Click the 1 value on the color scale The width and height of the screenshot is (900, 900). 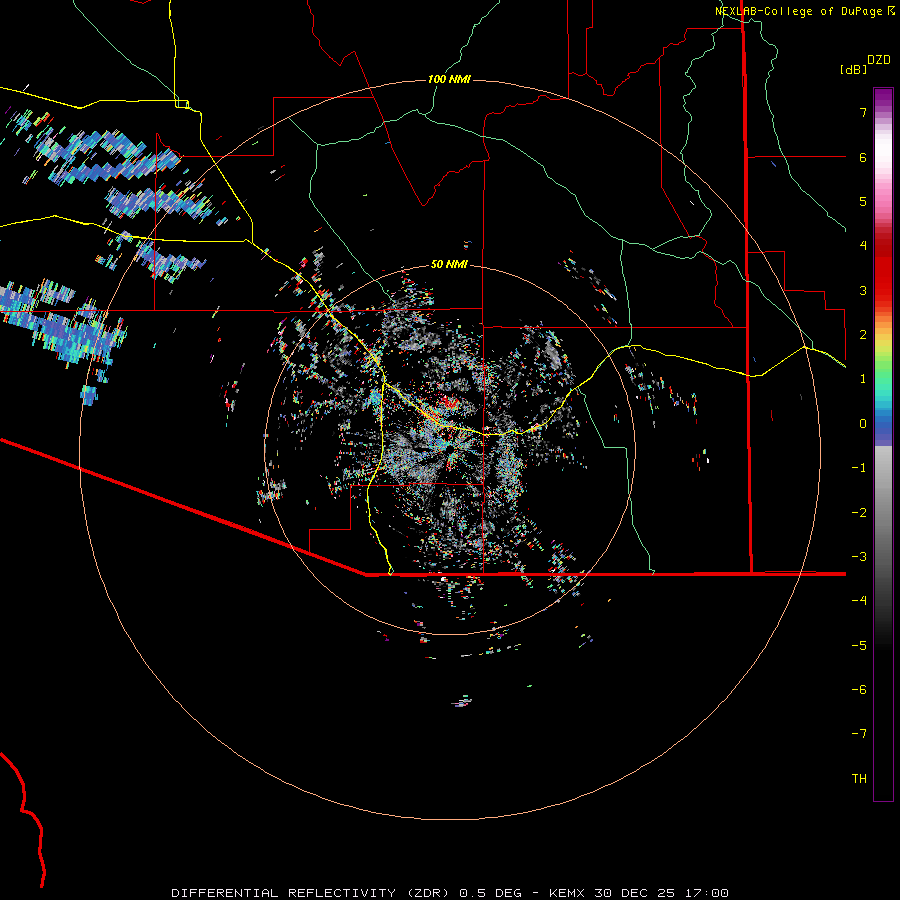click(x=863, y=379)
